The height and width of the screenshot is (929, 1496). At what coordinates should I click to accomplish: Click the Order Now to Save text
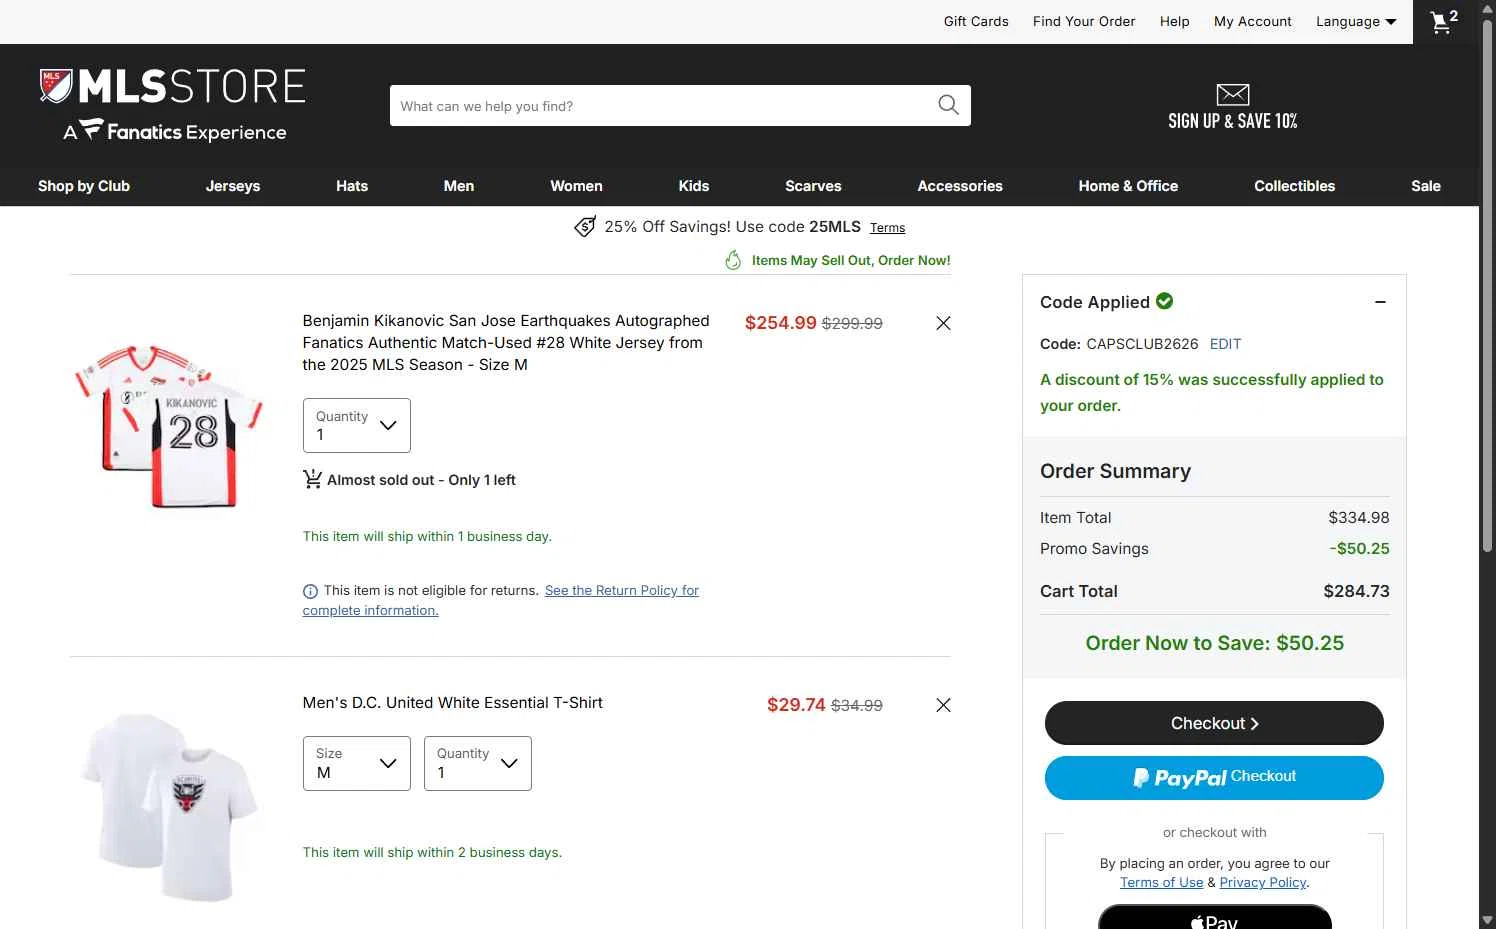[1214, 643]
